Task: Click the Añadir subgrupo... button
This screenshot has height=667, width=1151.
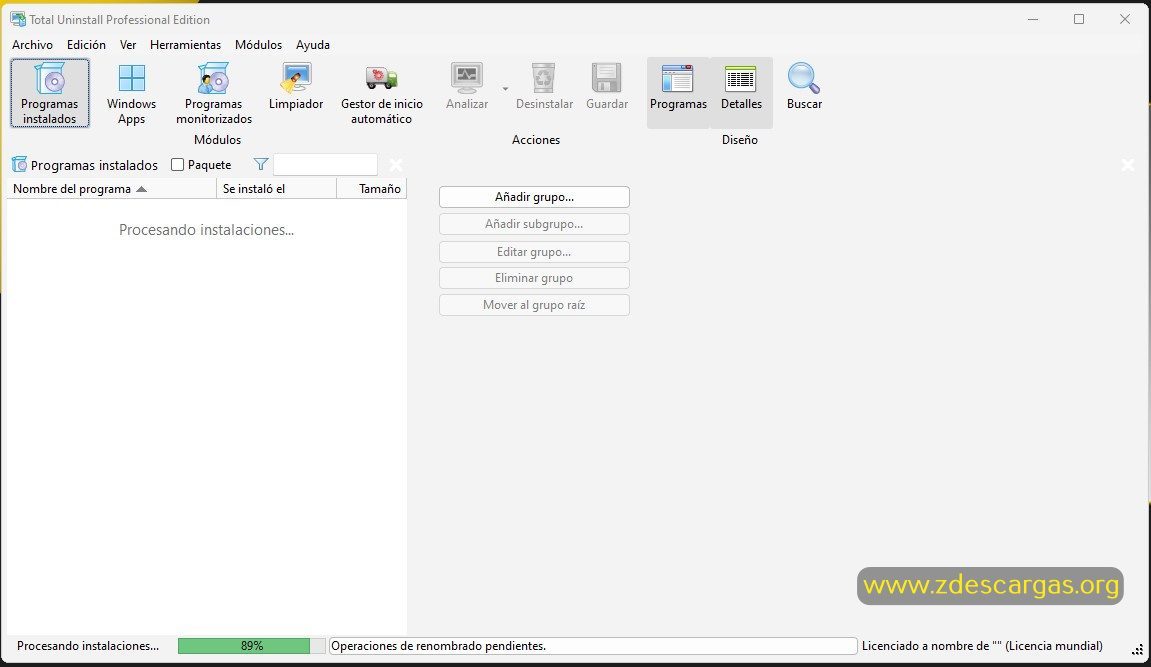Action: tap(534, 224)
